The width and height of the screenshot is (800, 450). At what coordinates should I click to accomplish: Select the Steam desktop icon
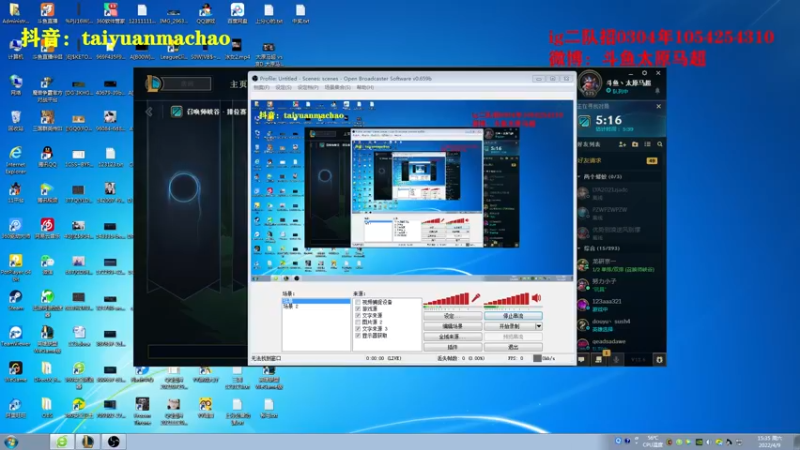click(x=15, y=300)
